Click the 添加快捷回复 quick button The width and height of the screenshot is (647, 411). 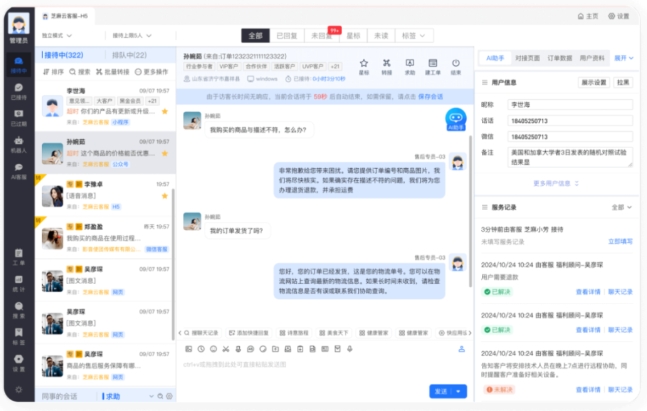point(249,333)
